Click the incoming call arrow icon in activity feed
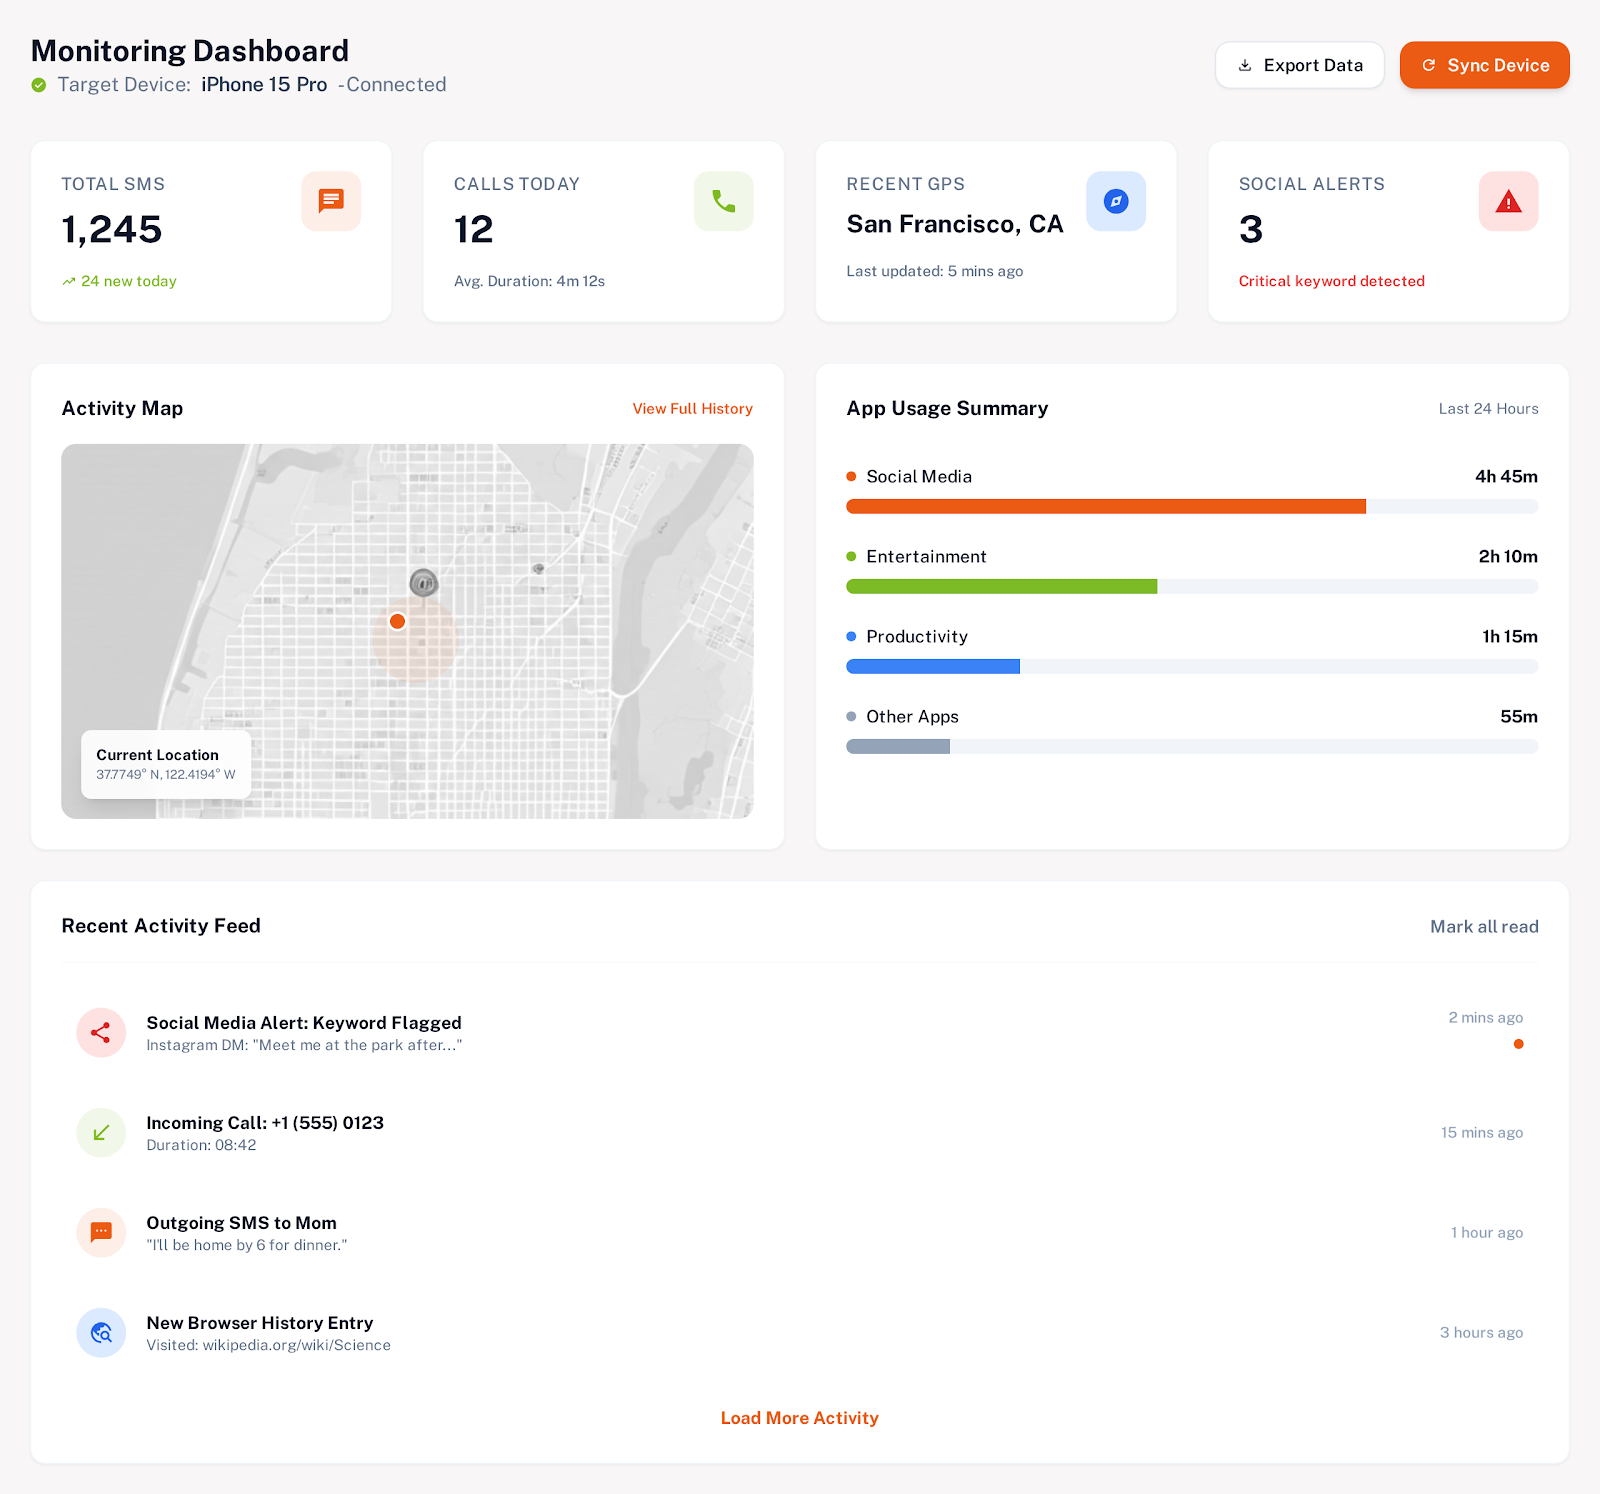 (x=101, y=1132)
